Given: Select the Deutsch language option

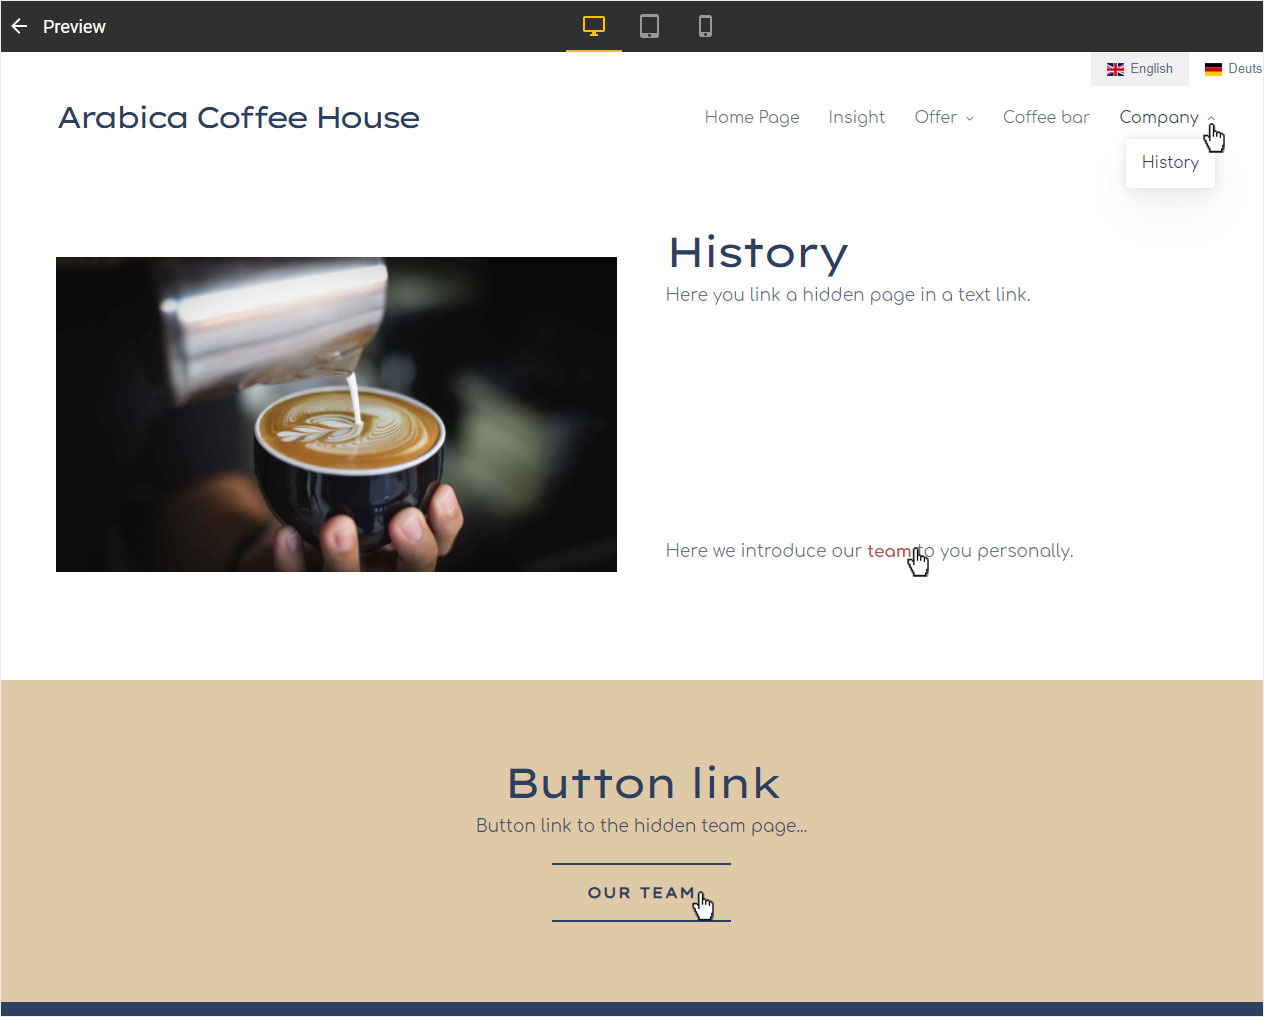Looking at the screenshot, I should coord(1234,69).
